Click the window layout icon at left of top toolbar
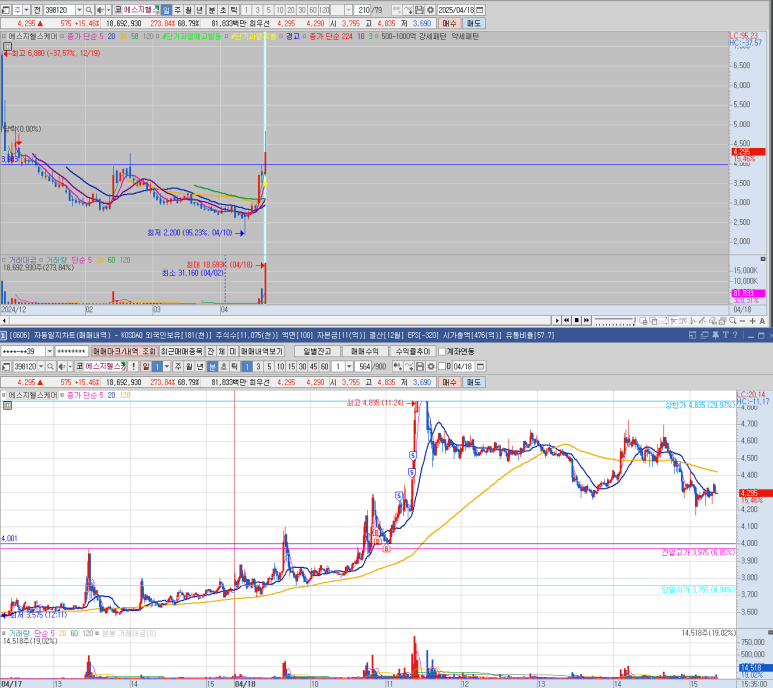The image size is (773, 688). (x=6, y=10)
